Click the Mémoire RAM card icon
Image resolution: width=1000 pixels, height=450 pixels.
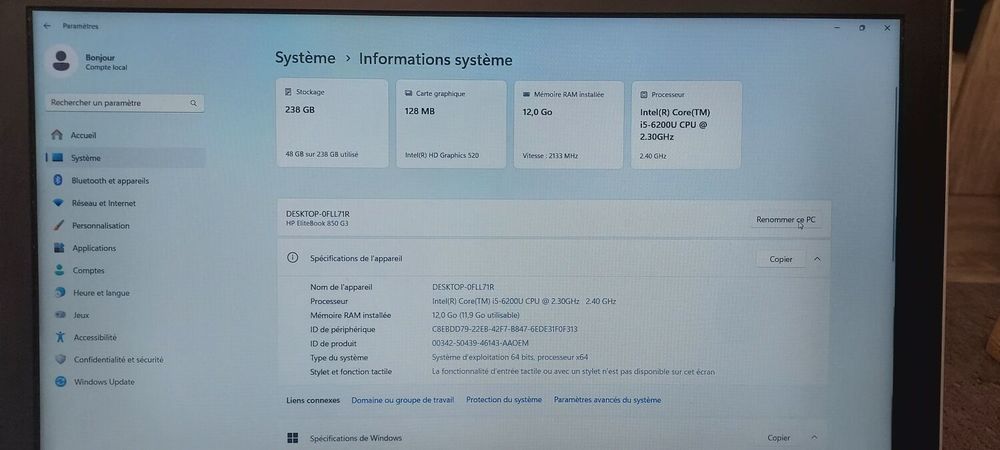tap(527, 94)
